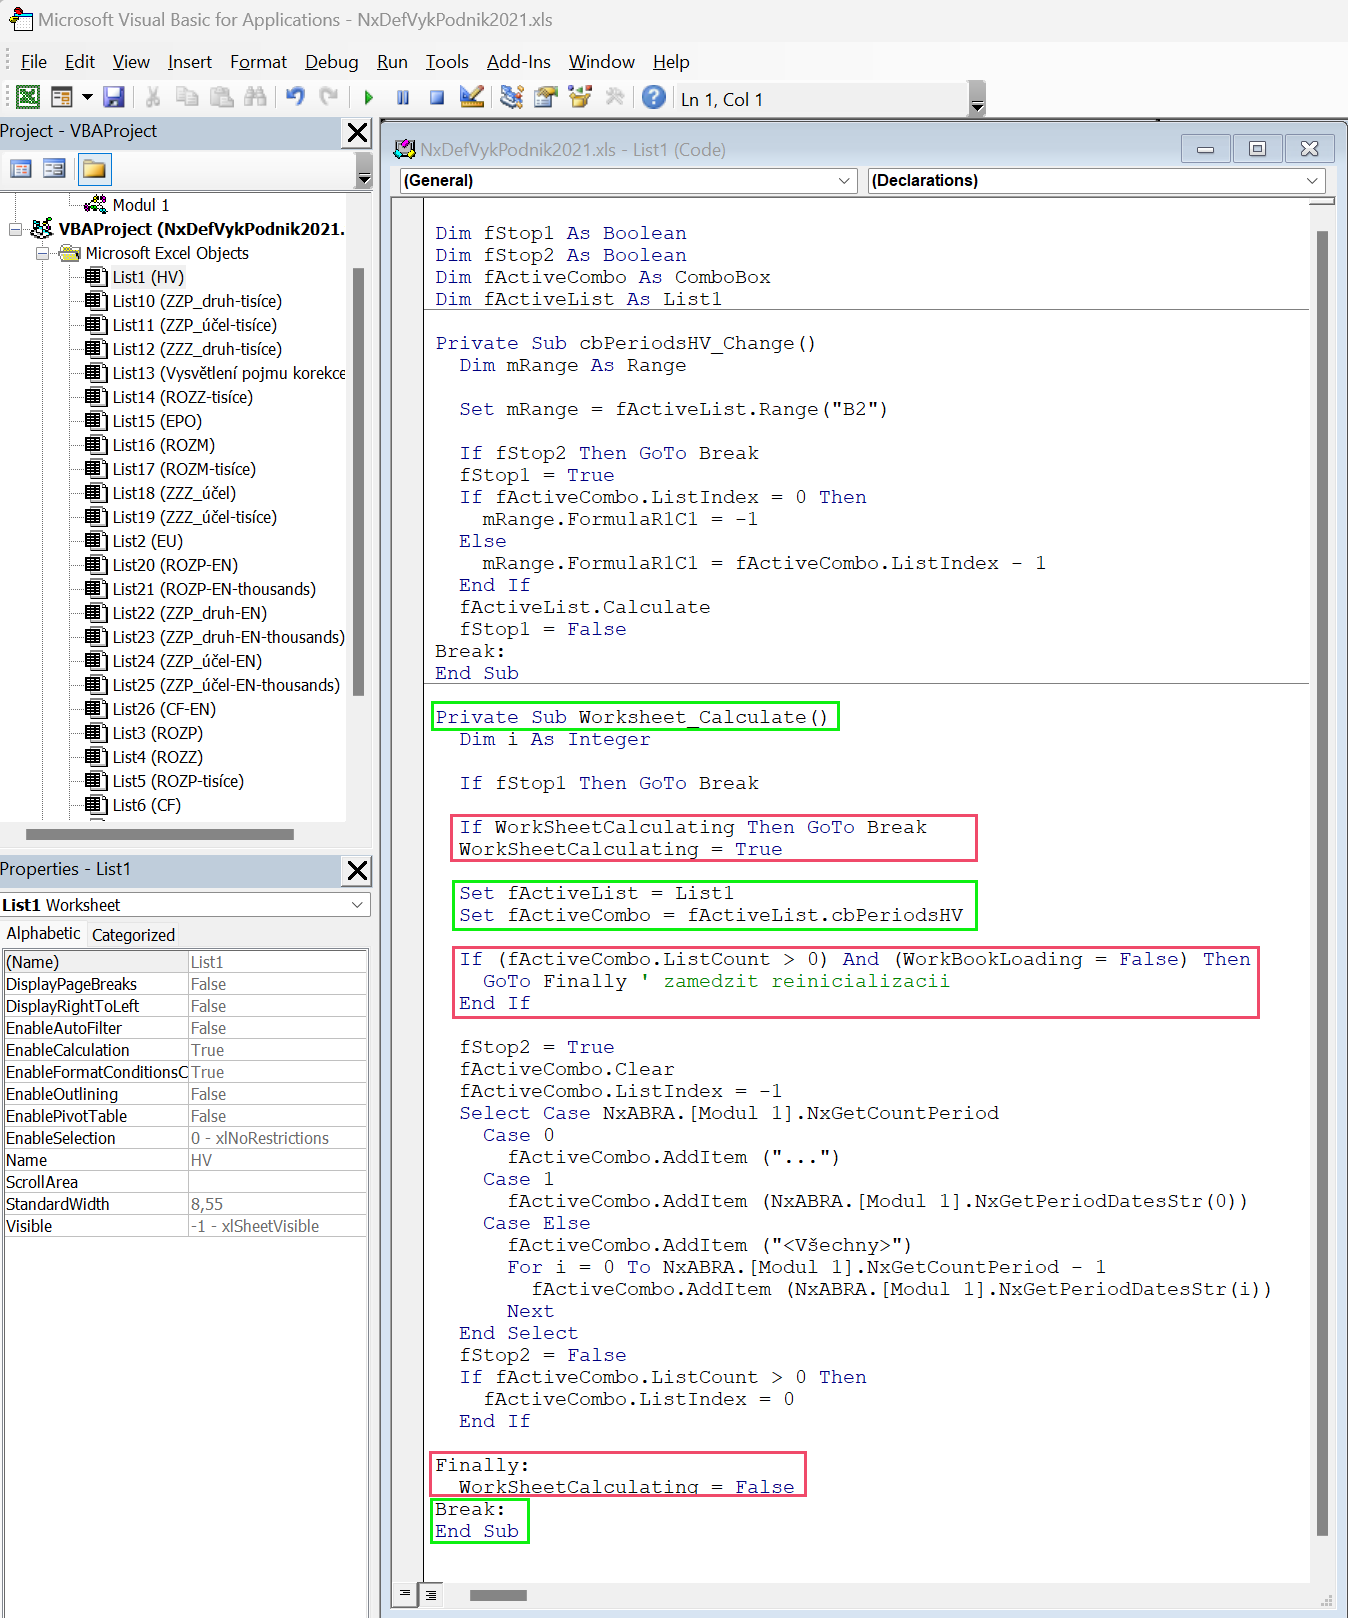Open the Add-Ins menu
Image resolution: width=1348 pixels, height=1618 pixels.
(519, 62)
